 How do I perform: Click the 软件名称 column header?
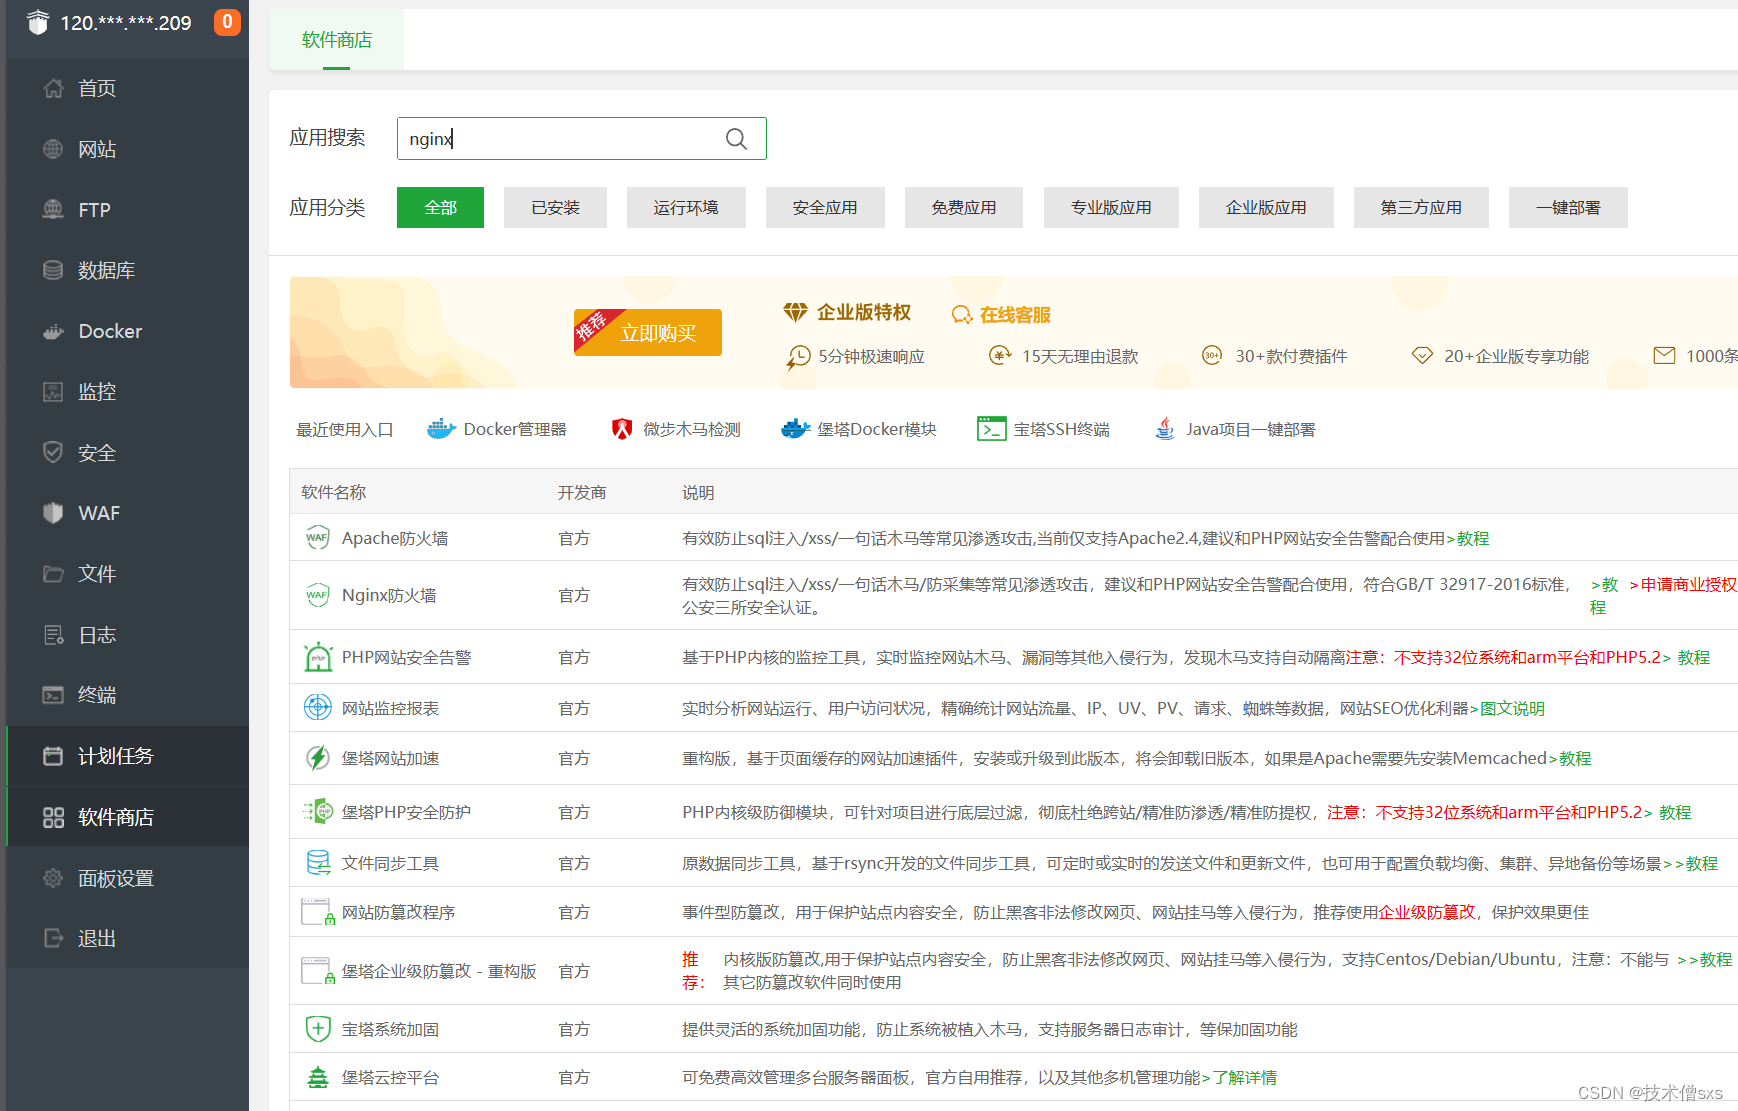point(334,493)
